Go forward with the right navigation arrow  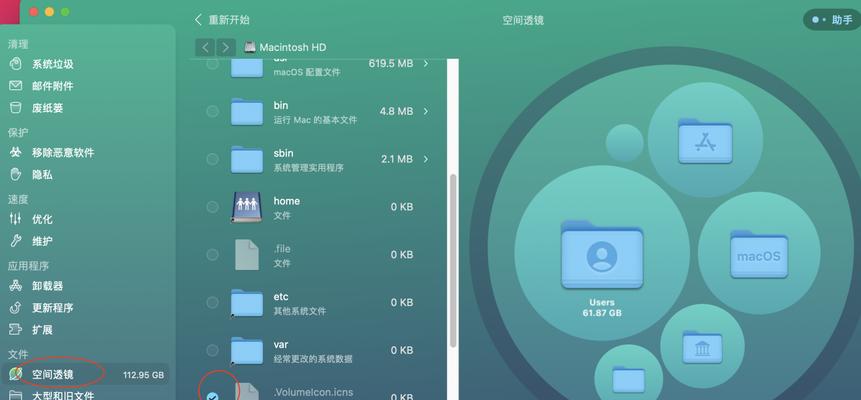pyautogui.click(x=226, y=47)
